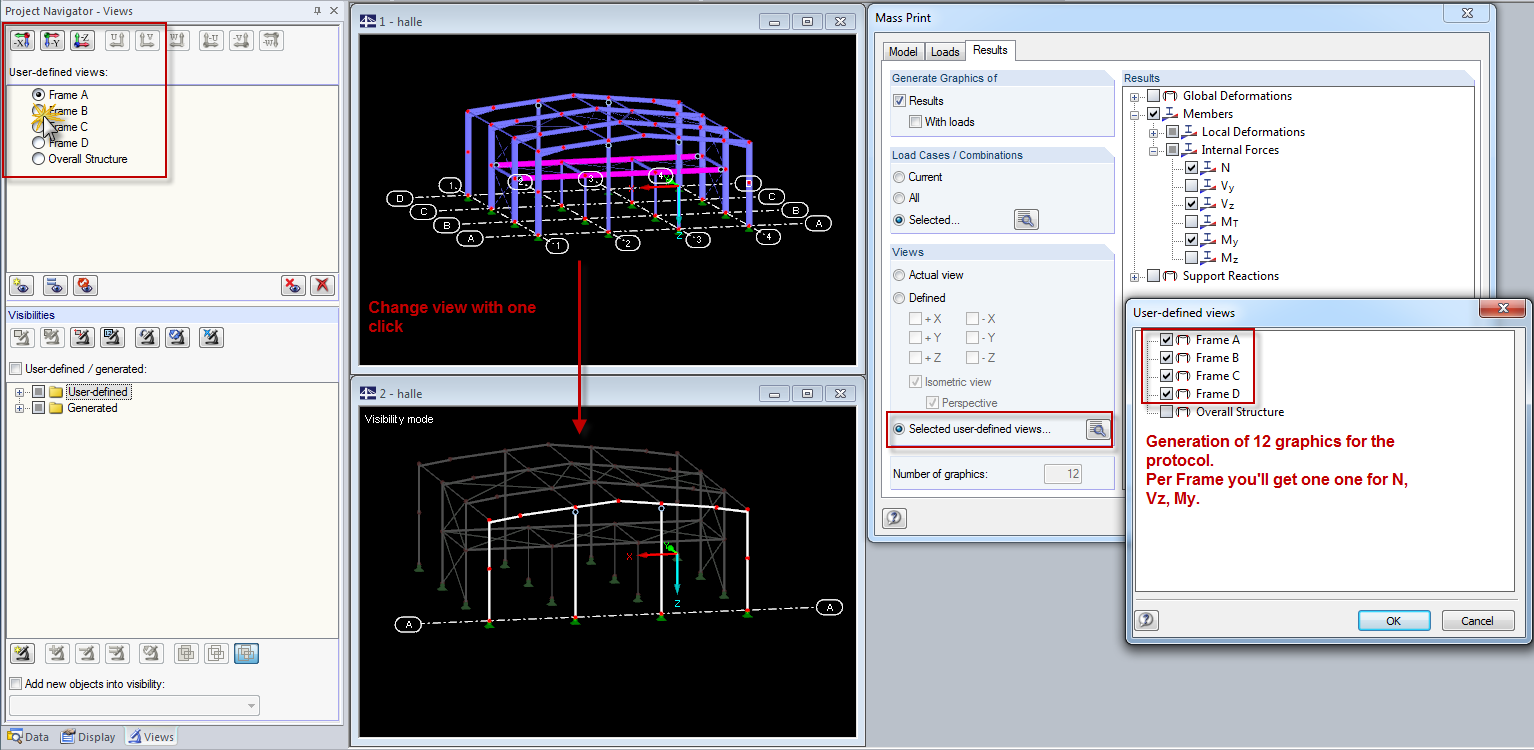Check the Overall Structure view checkbox
Viewport: 1534px width, 750px height.
pos(1166,412)
